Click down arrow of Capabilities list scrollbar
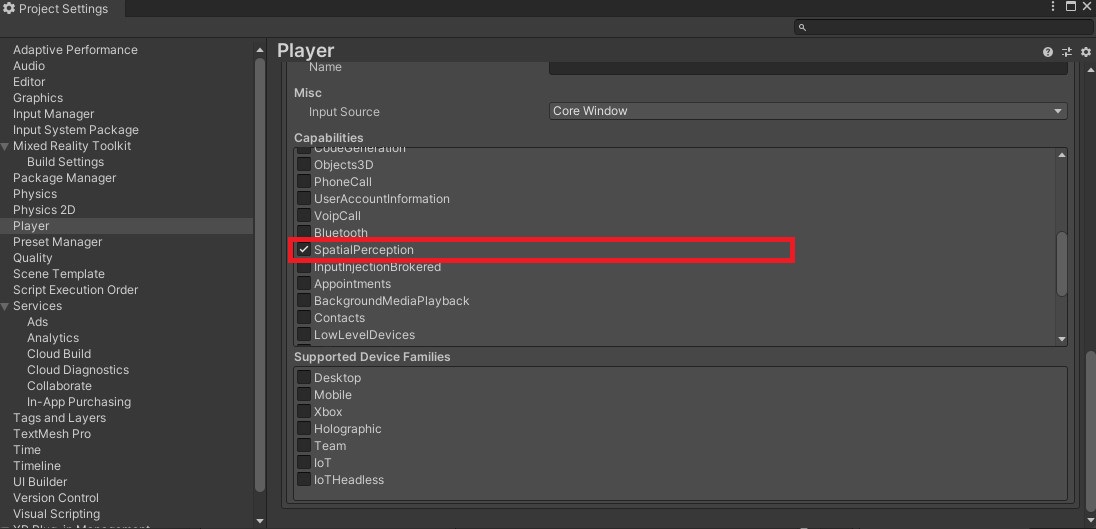 1062,339
